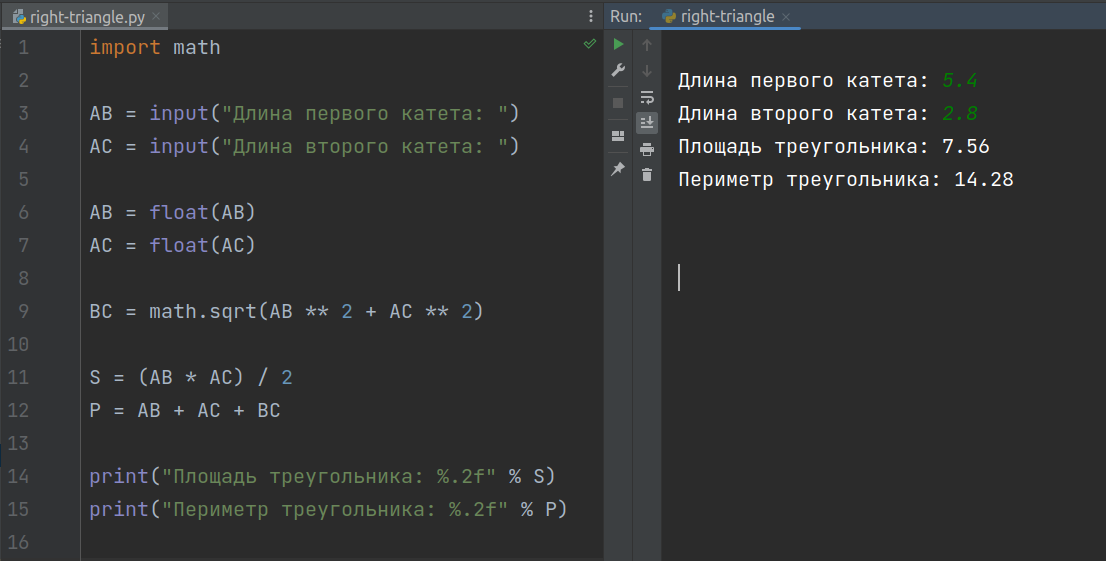1106x561 pixels.
Task: Click the 'P = AB + AC + BC' line
Action: point(185,410)
